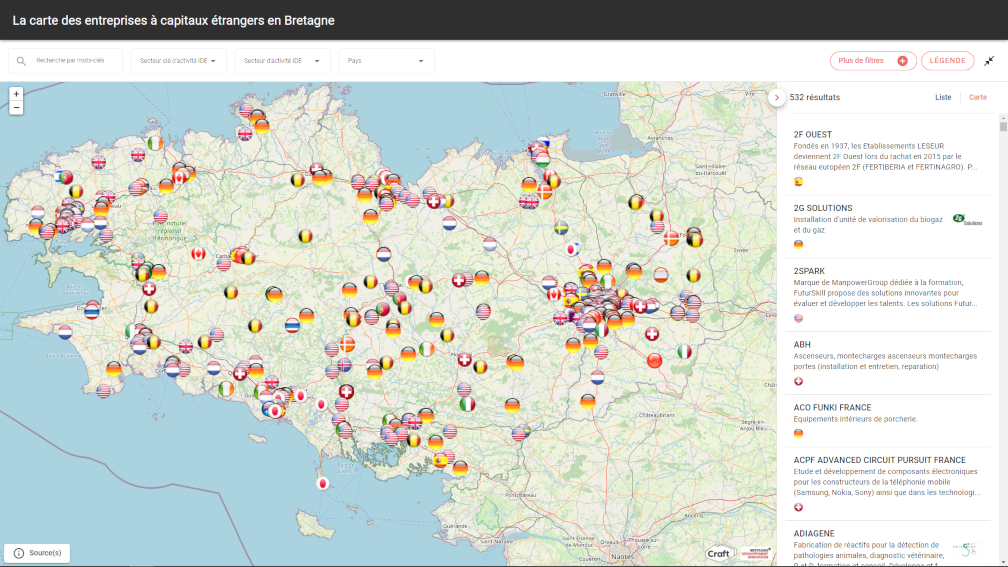Zoom in on the map
The width and height of the screenshot is (1008, 567).
point(16,94)
